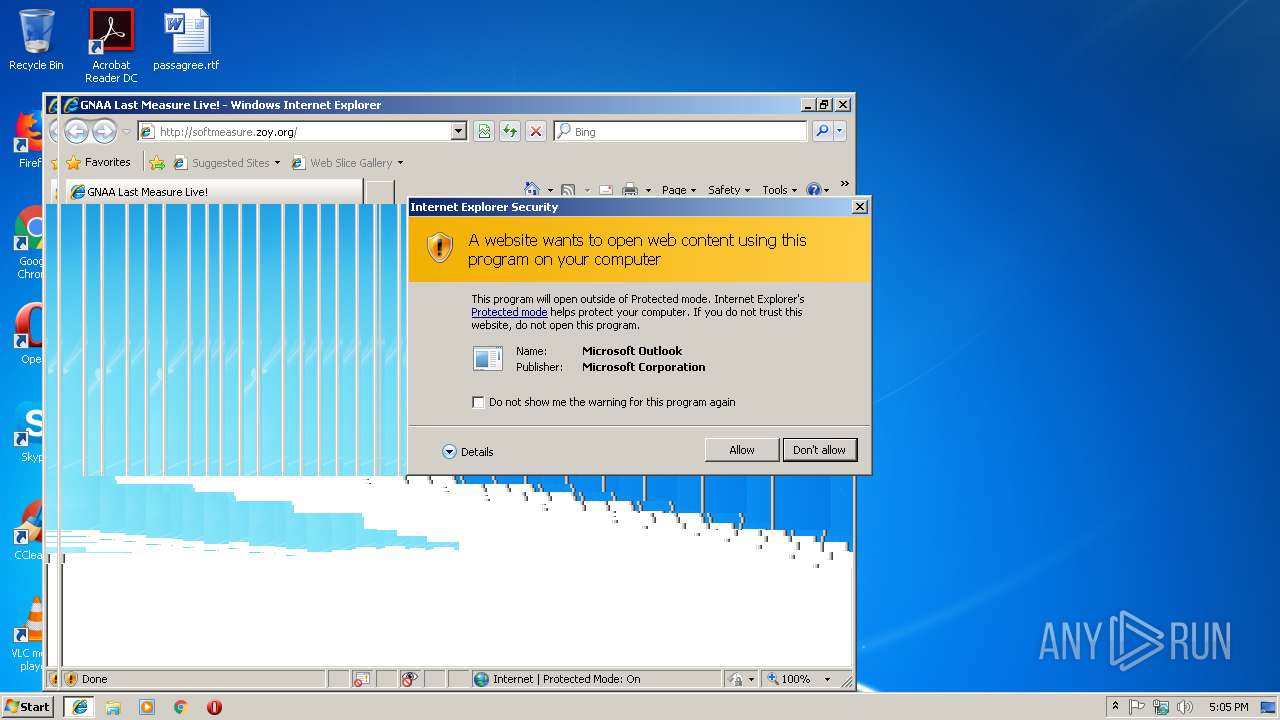The height and width of the screenshot is (720, 1280).
Task: Click 'Internet | Protected Mode: On' status zone
Action: (596, 679)
